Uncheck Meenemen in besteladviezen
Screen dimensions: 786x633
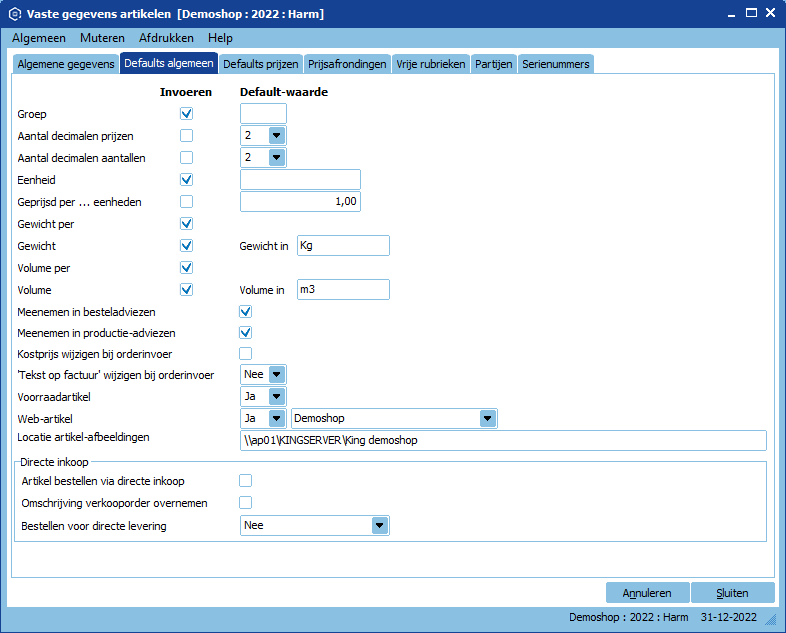245,312
